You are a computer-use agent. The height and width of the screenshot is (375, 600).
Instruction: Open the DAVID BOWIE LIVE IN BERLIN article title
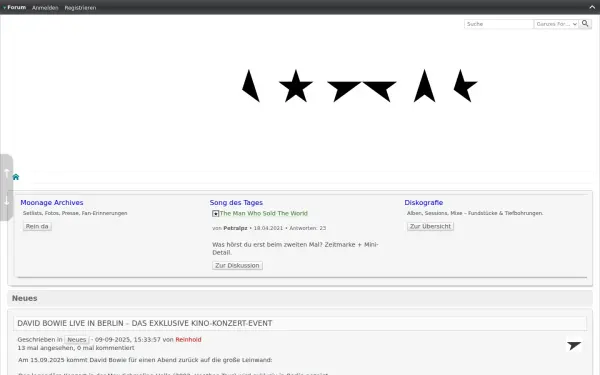tap(145, 323)
